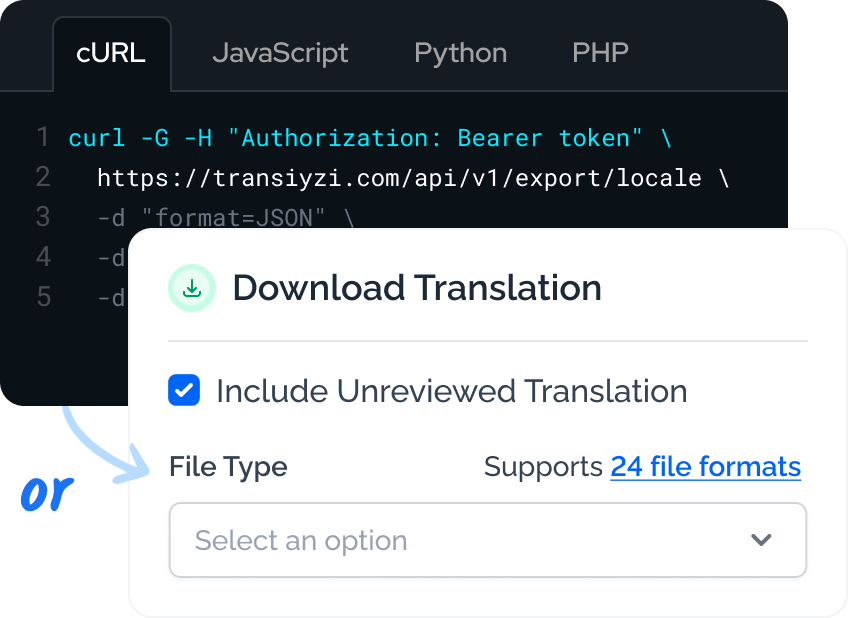848x618 pixels.
Task: Switch to the cURL tab
Action: (x=111, y=53)
